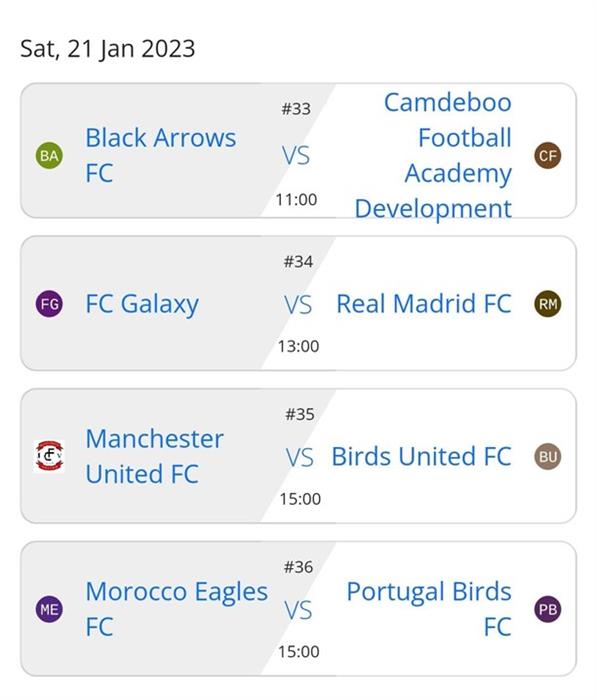Click the purple PB team badge
Image resolution: width=597 pixels, height=700 pixels.
548,609
